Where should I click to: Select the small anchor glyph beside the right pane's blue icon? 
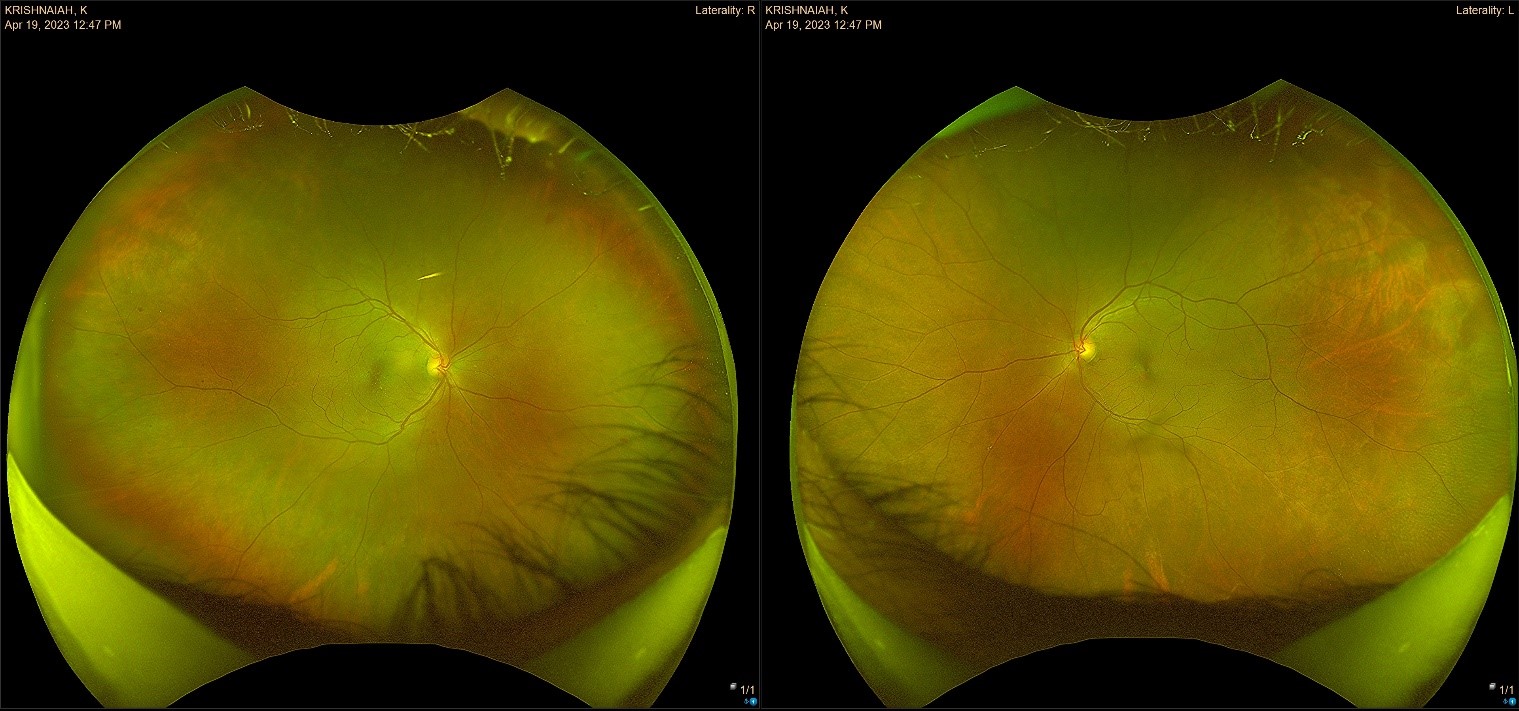[746, 701]
